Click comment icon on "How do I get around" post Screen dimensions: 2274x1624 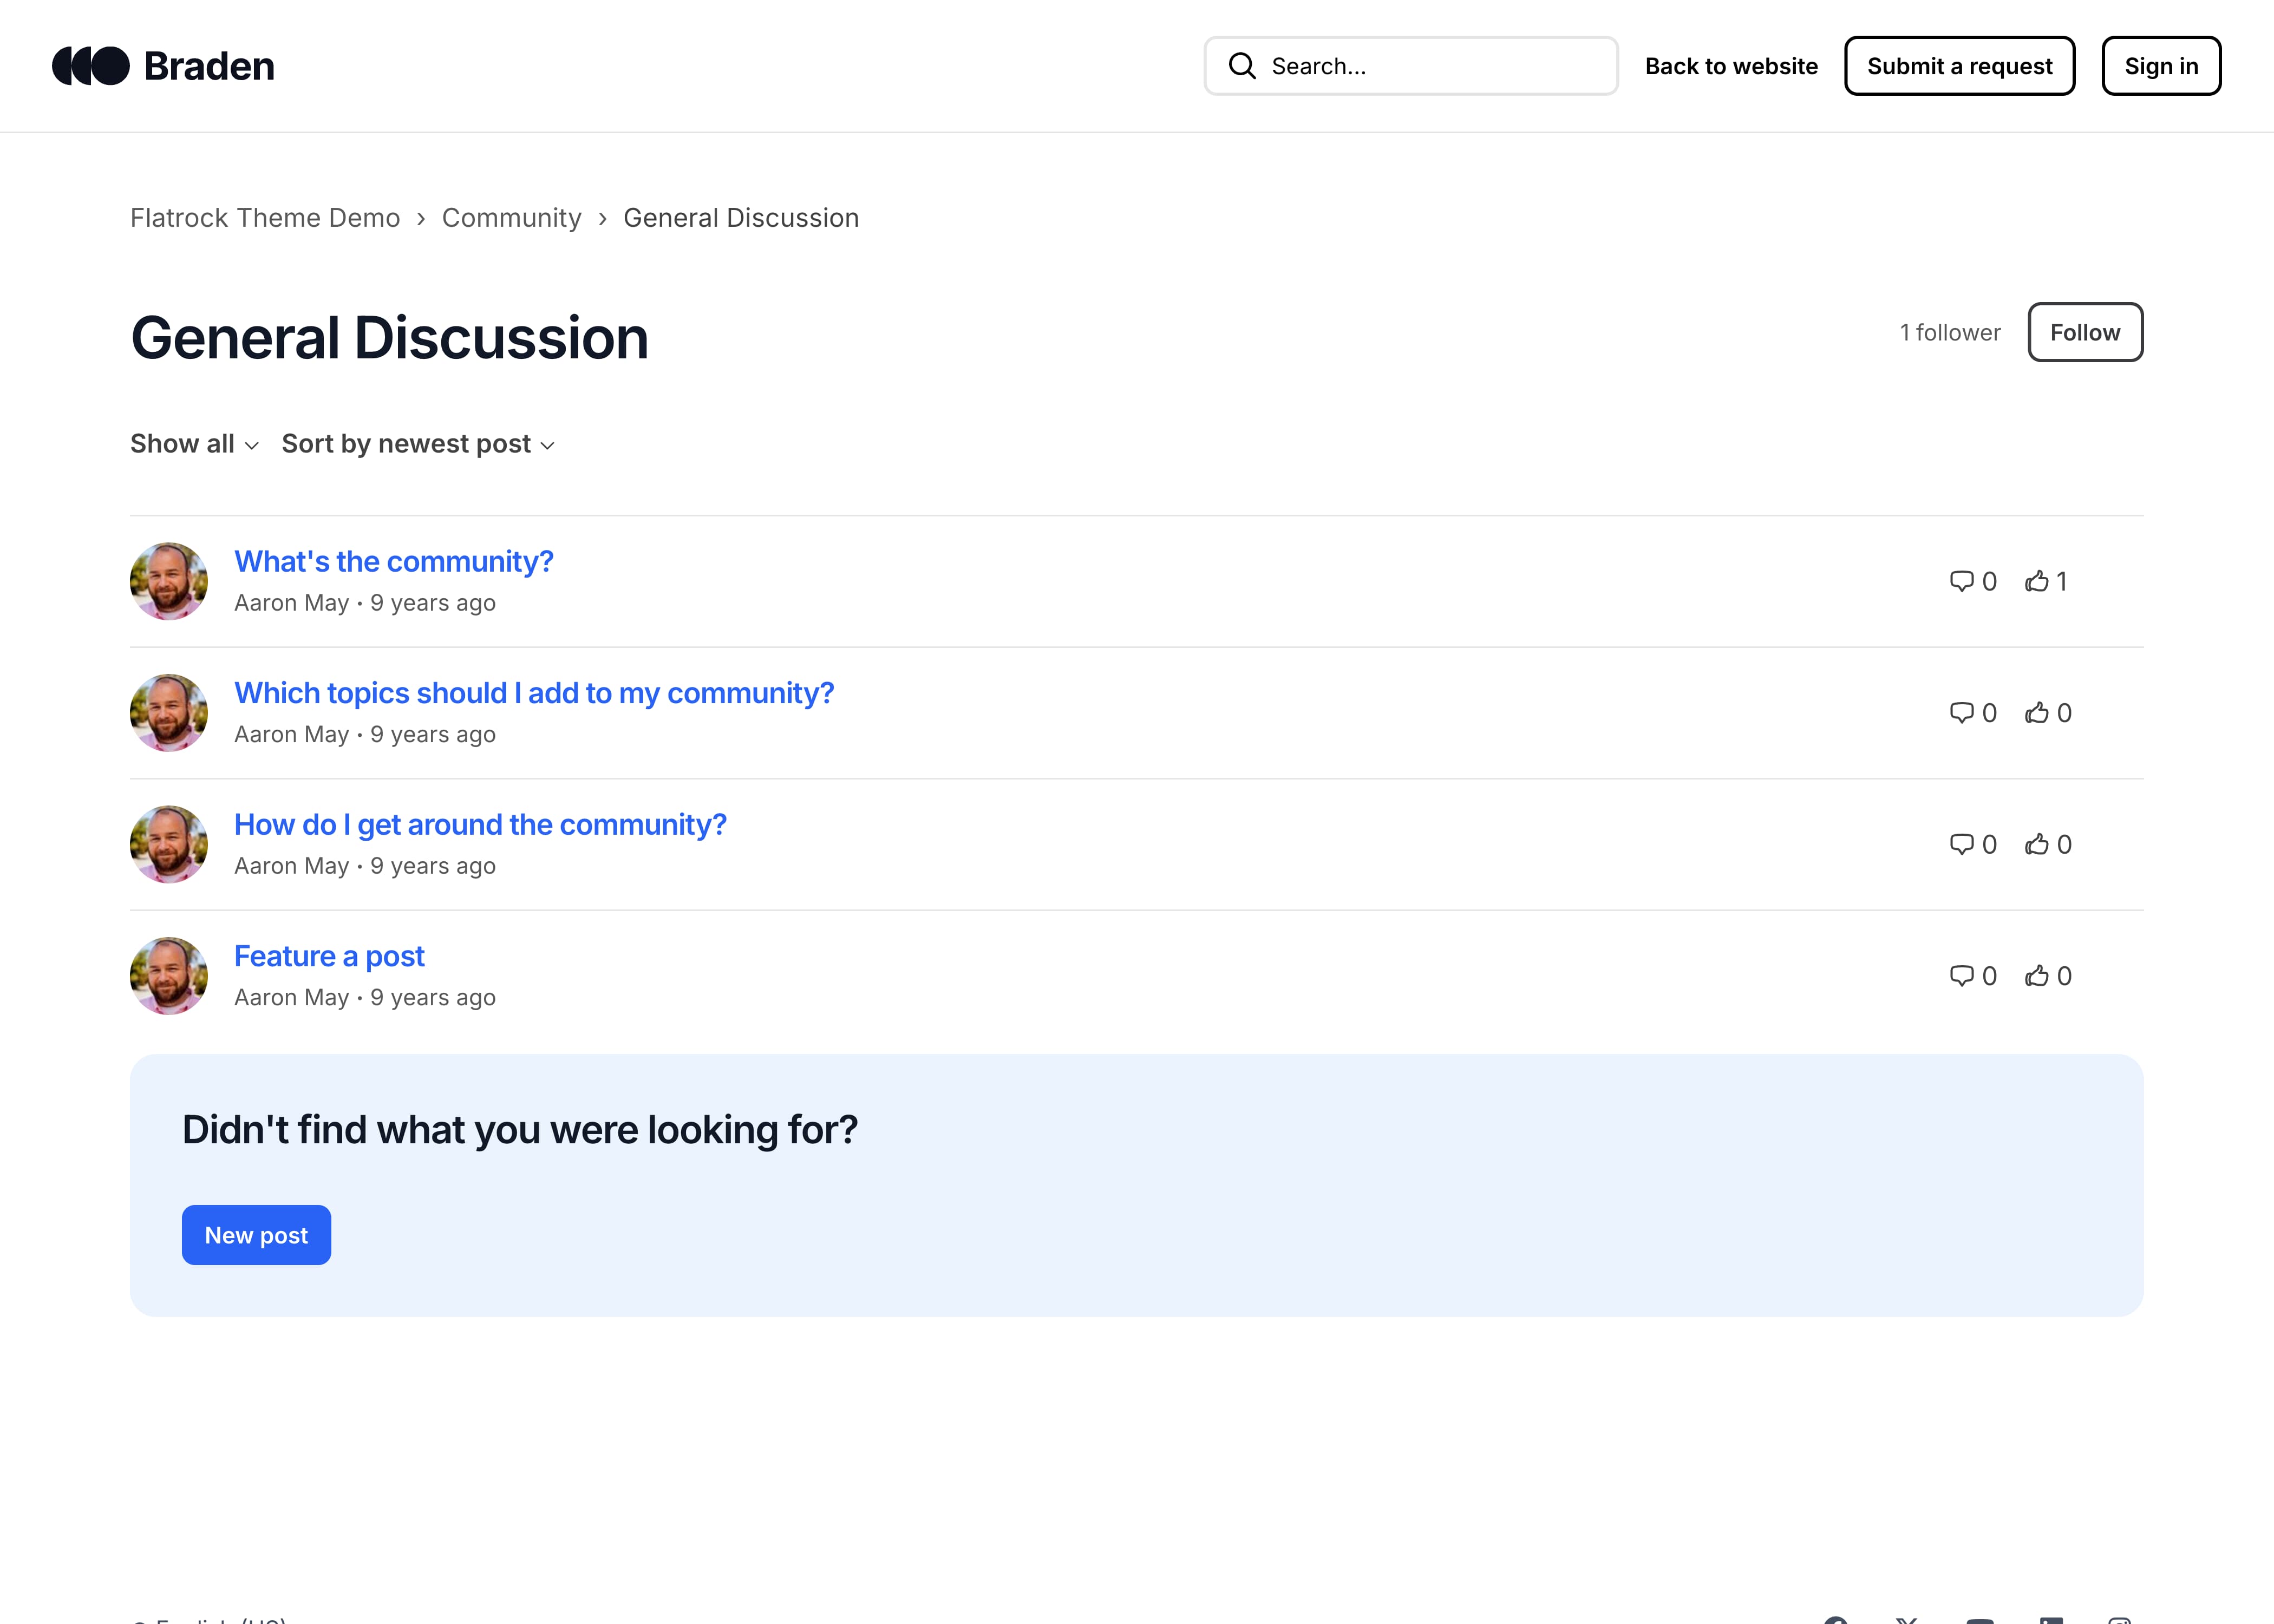[1961, 844]
